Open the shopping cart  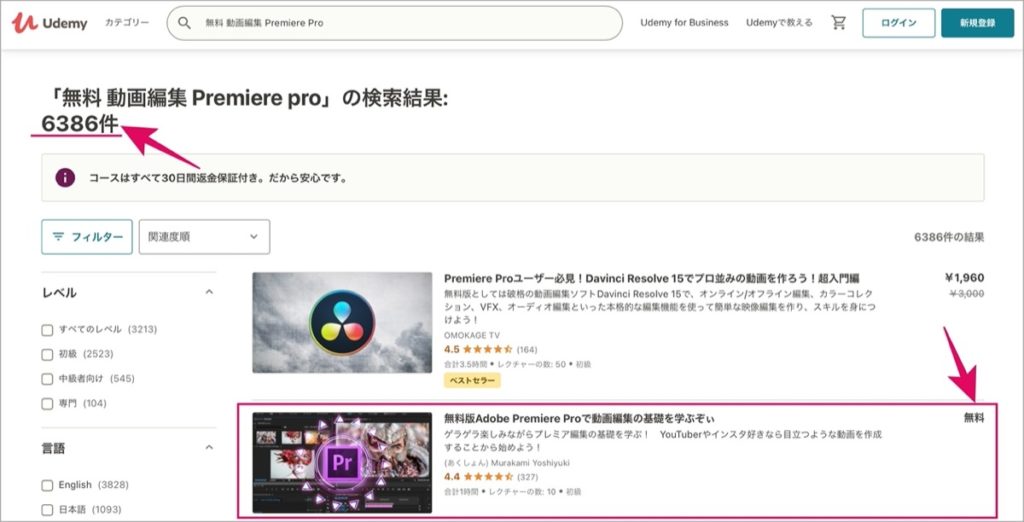[x=838, y=23]
